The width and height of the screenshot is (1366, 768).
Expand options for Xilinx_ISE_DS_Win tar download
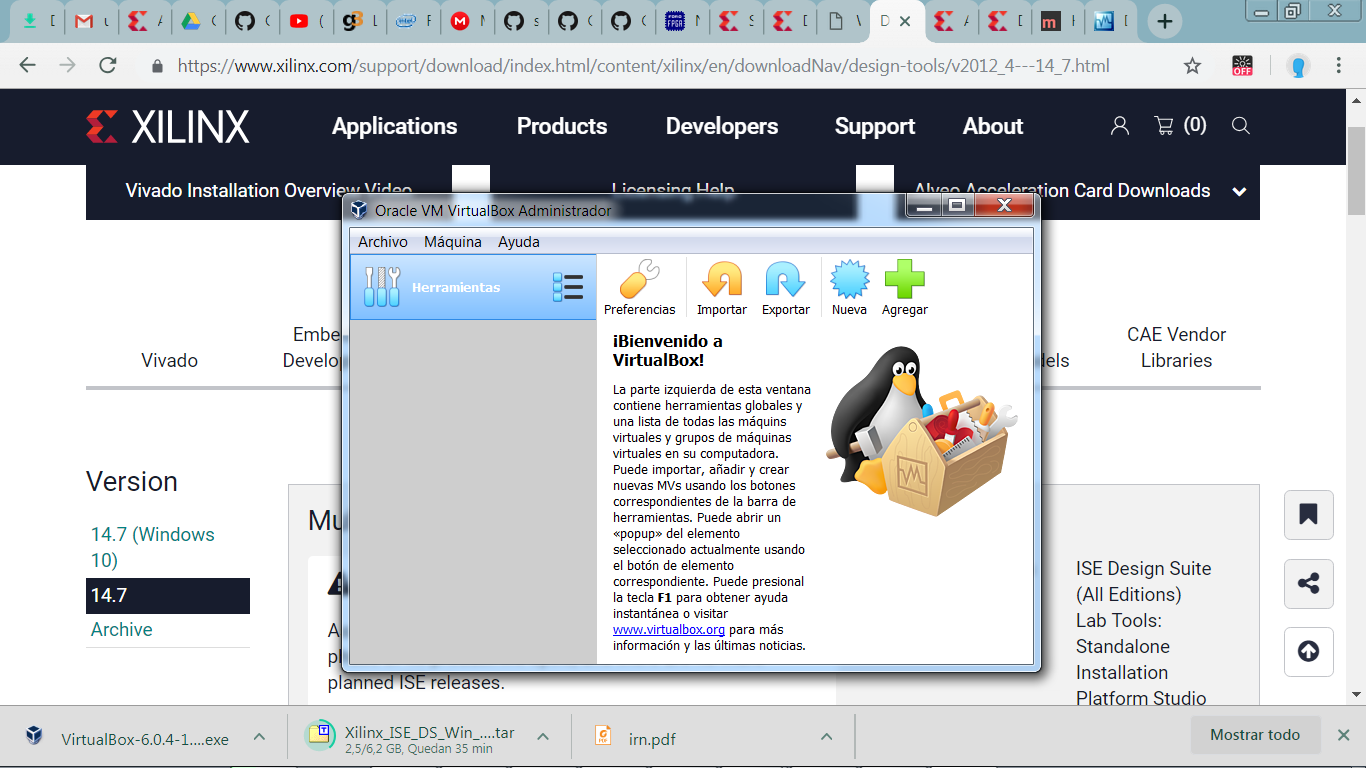pos(542,738)
